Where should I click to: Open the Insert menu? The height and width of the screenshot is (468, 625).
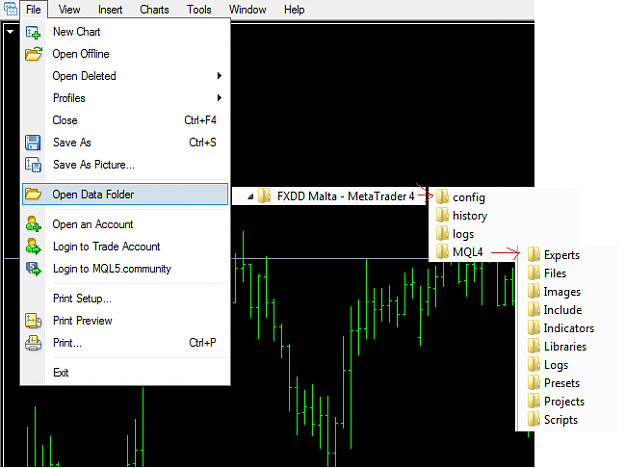[110, 9]
